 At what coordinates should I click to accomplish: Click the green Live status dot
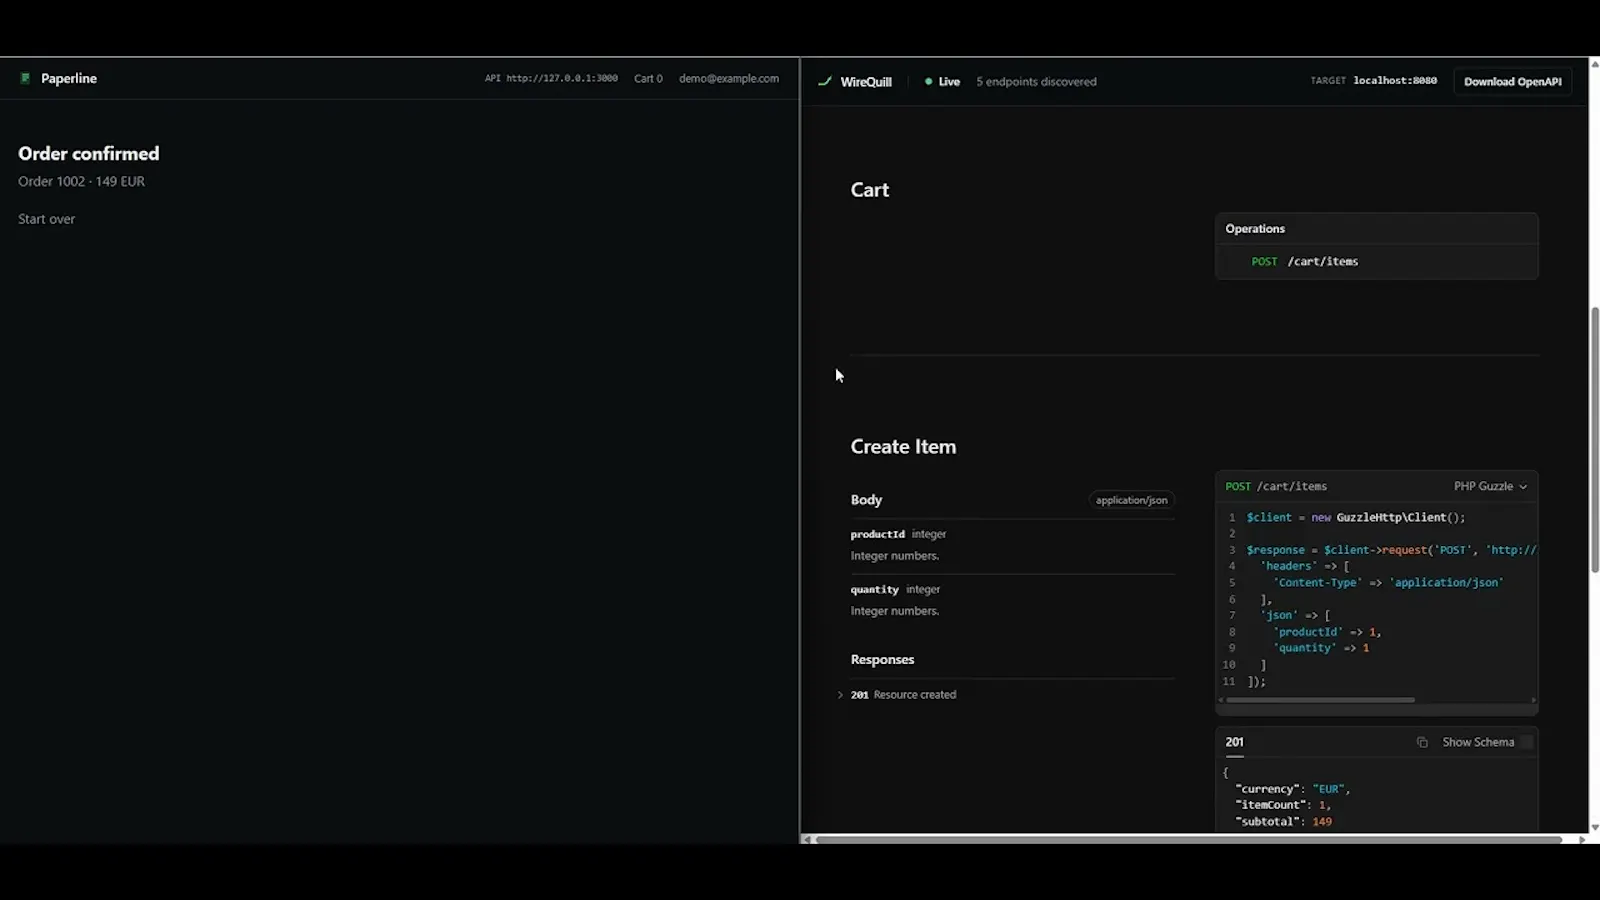pos(929,82)
